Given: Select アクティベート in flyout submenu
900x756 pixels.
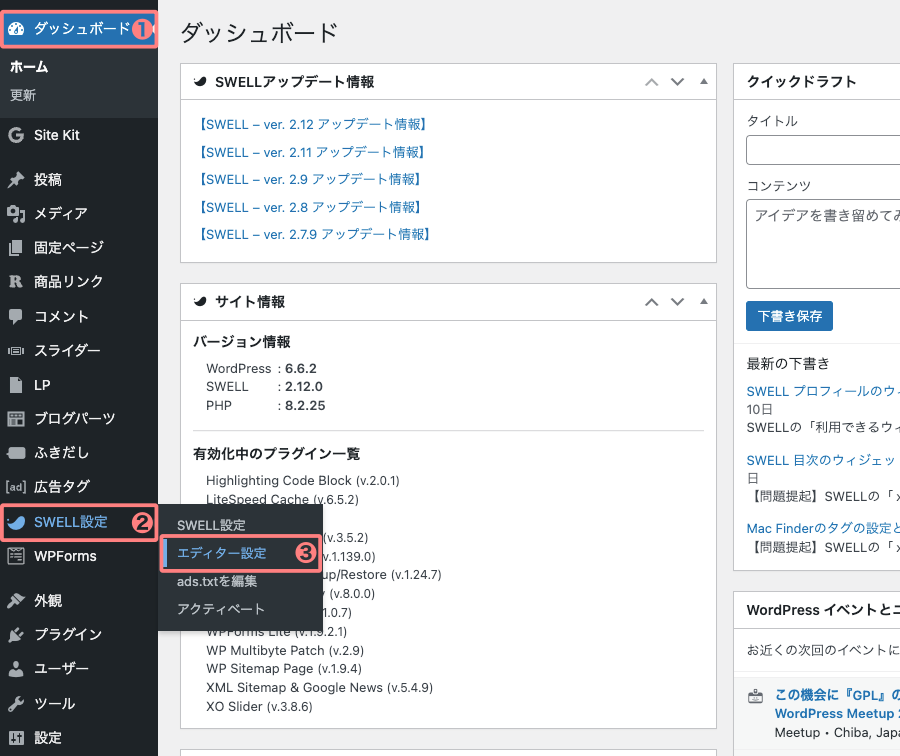Looking at the screenshot, I should click(x=220, y=609).
